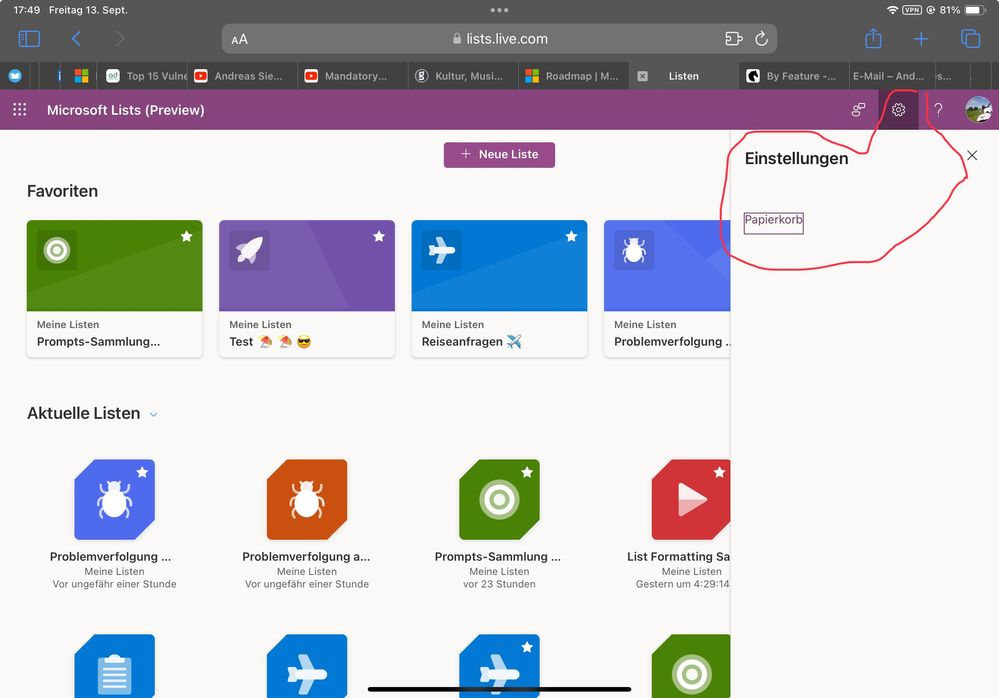This screenshot has width=999, height=698.
Task: Expand the Aktuelle Listen dropdown chevron
Action: [154, 415]
